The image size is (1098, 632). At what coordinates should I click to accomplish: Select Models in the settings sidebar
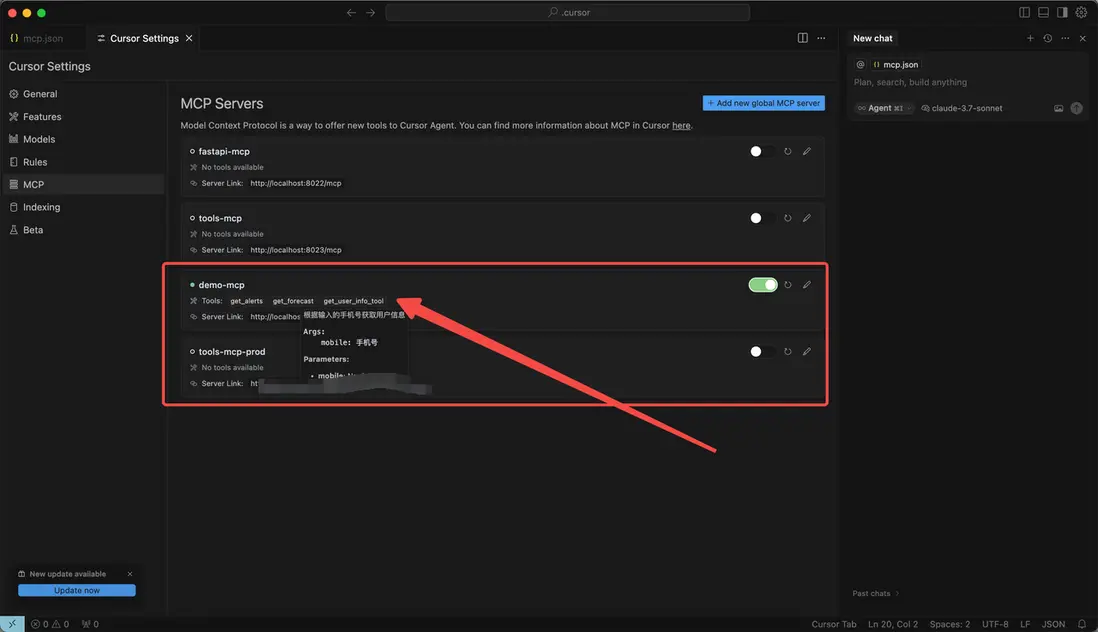point(39,139)
